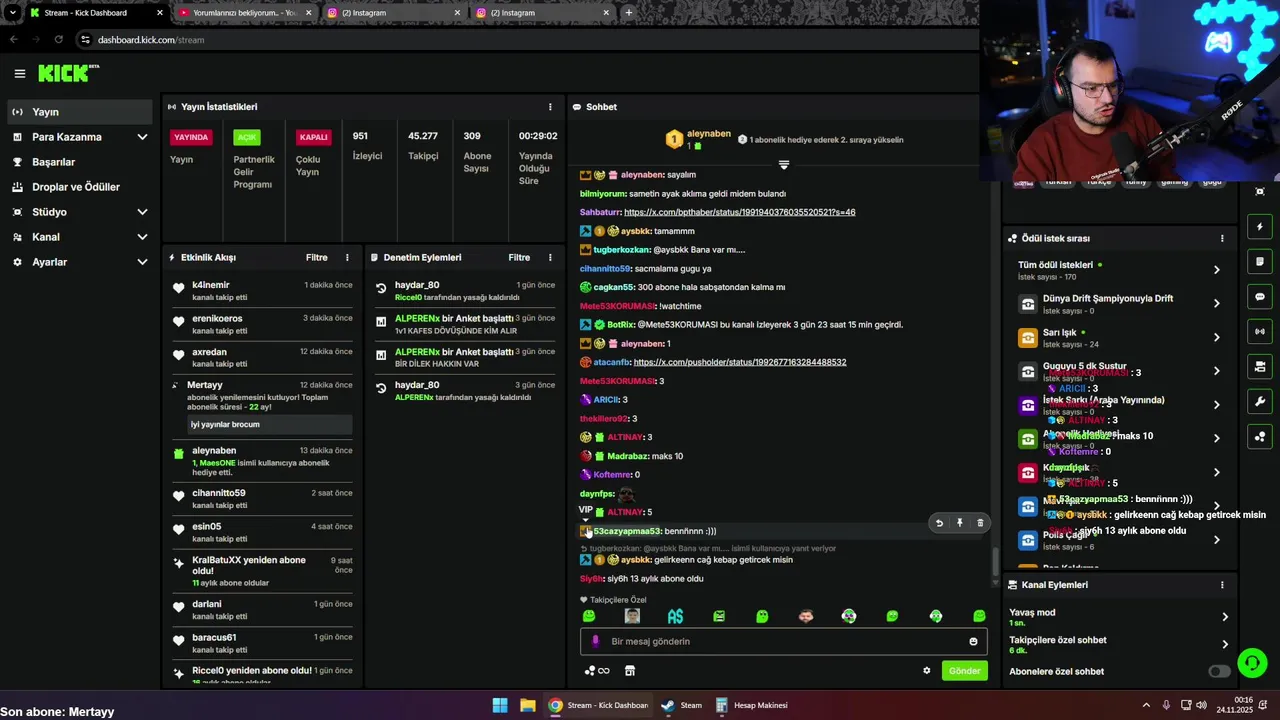This screenshot has width=1280, height=720.
Task: Switch to Stream - Kick Dashboard tab
Action: 95,13
